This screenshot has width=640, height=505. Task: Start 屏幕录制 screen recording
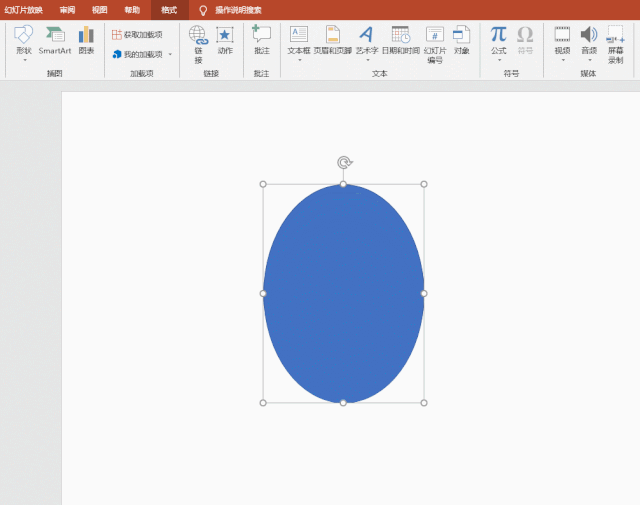click(615, 44)
